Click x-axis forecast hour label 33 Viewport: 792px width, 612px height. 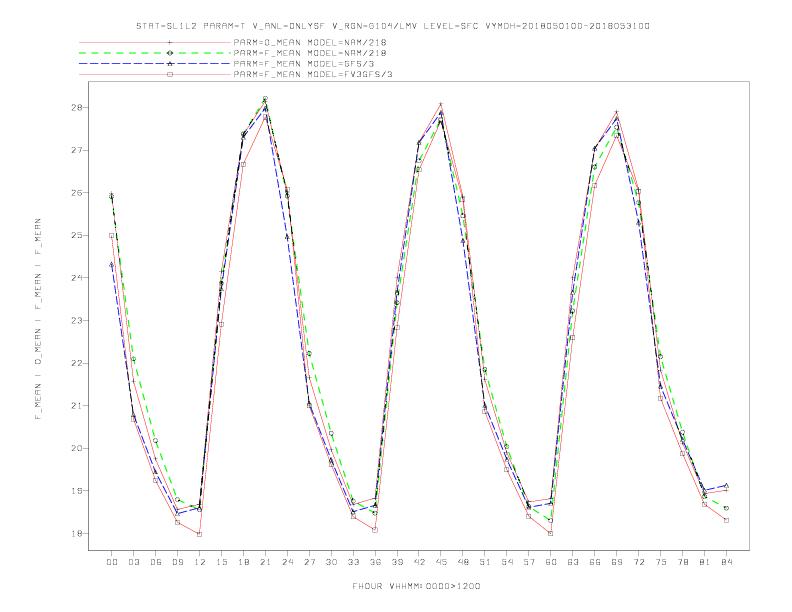coord(353,562)
